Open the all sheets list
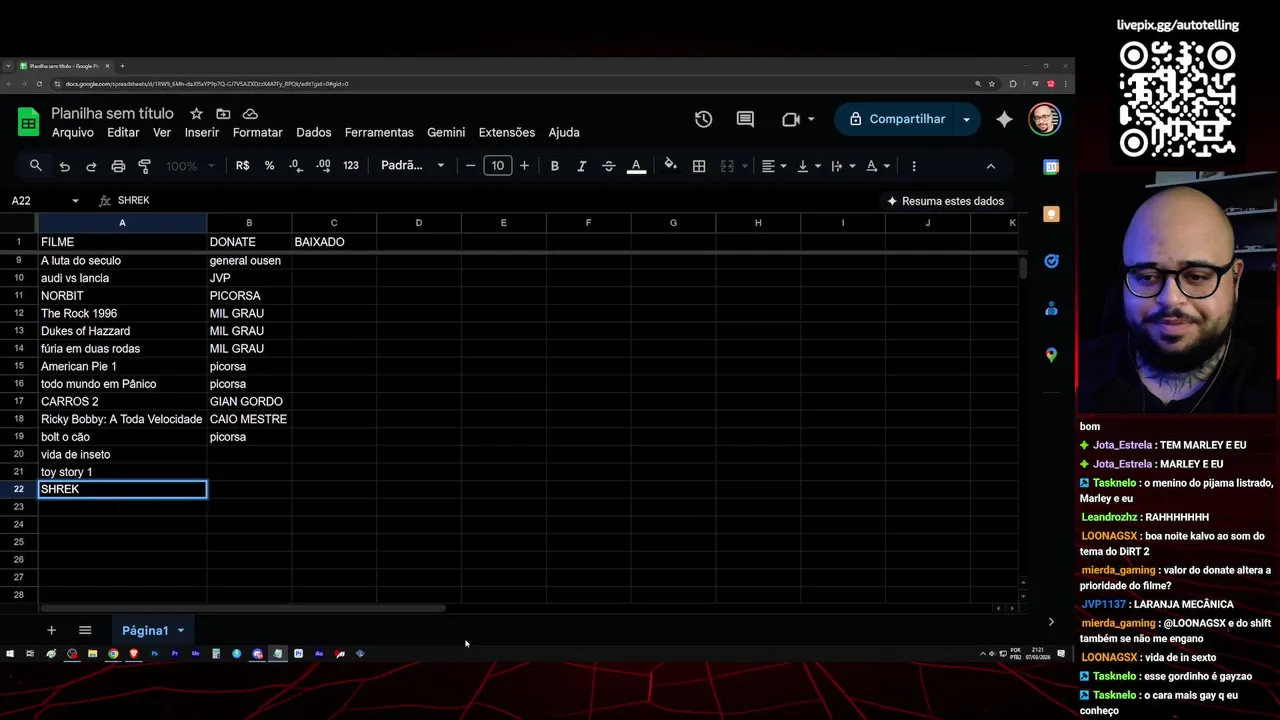This screenshot has width=1280, height=720. (x=85, y=630)
